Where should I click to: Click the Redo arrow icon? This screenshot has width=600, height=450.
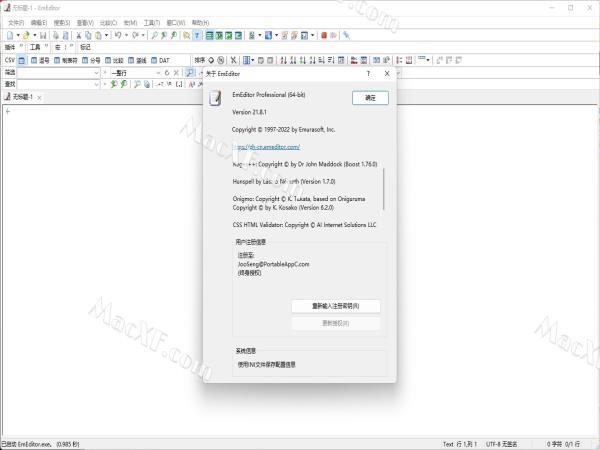click(x=135, y=35)
